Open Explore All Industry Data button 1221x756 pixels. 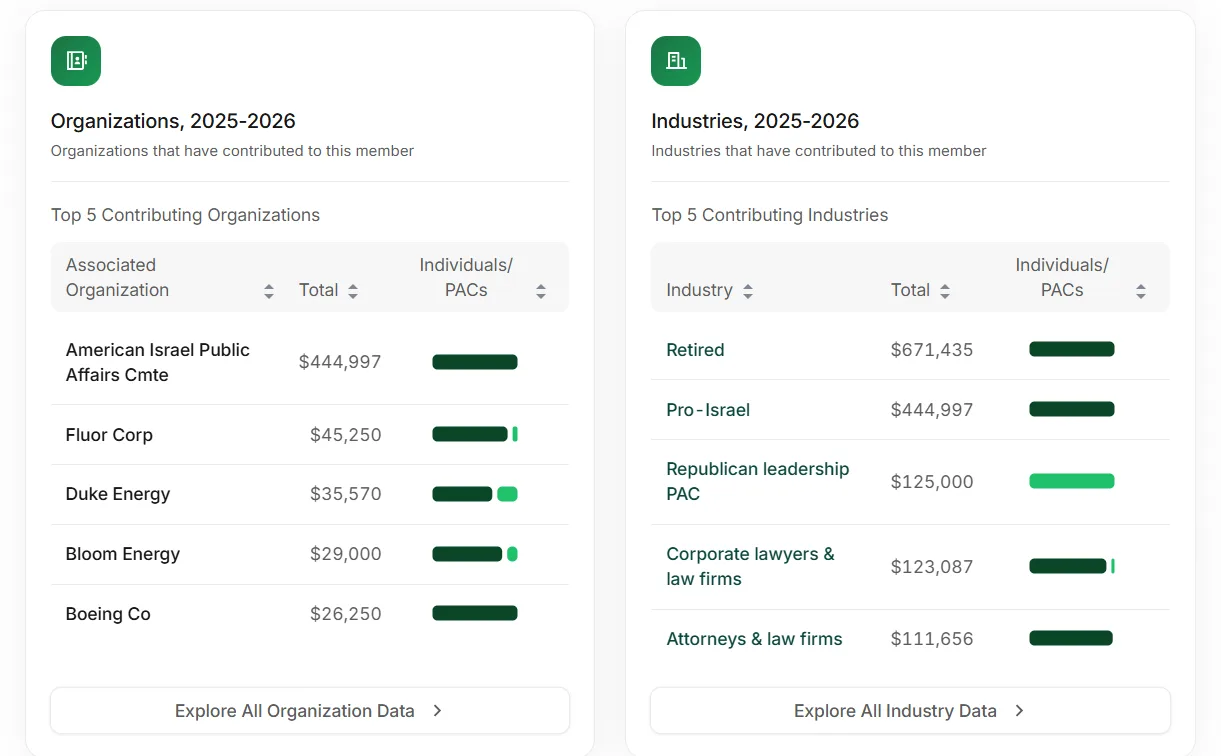coord(910,711)
